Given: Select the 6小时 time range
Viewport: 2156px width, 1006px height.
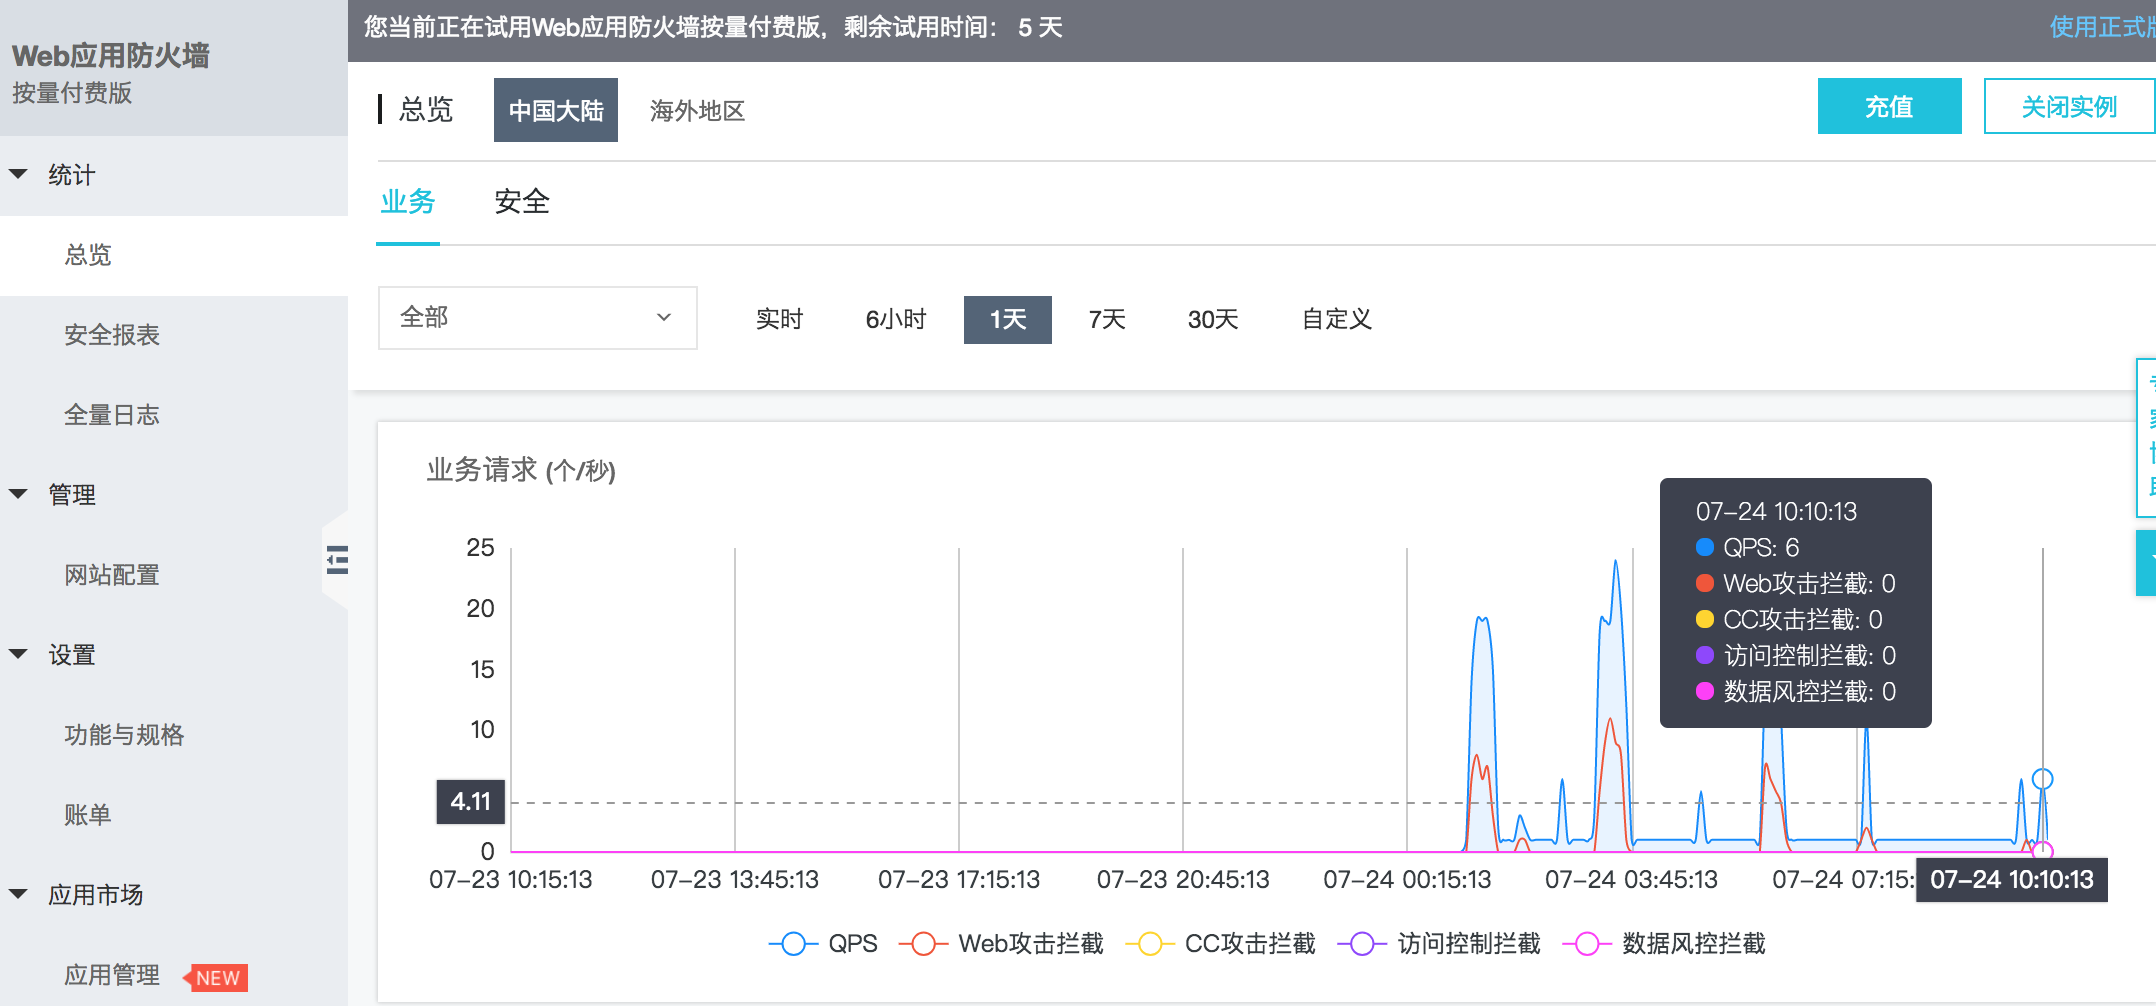Looking at the screenshot, I should [x=895, y=319].
